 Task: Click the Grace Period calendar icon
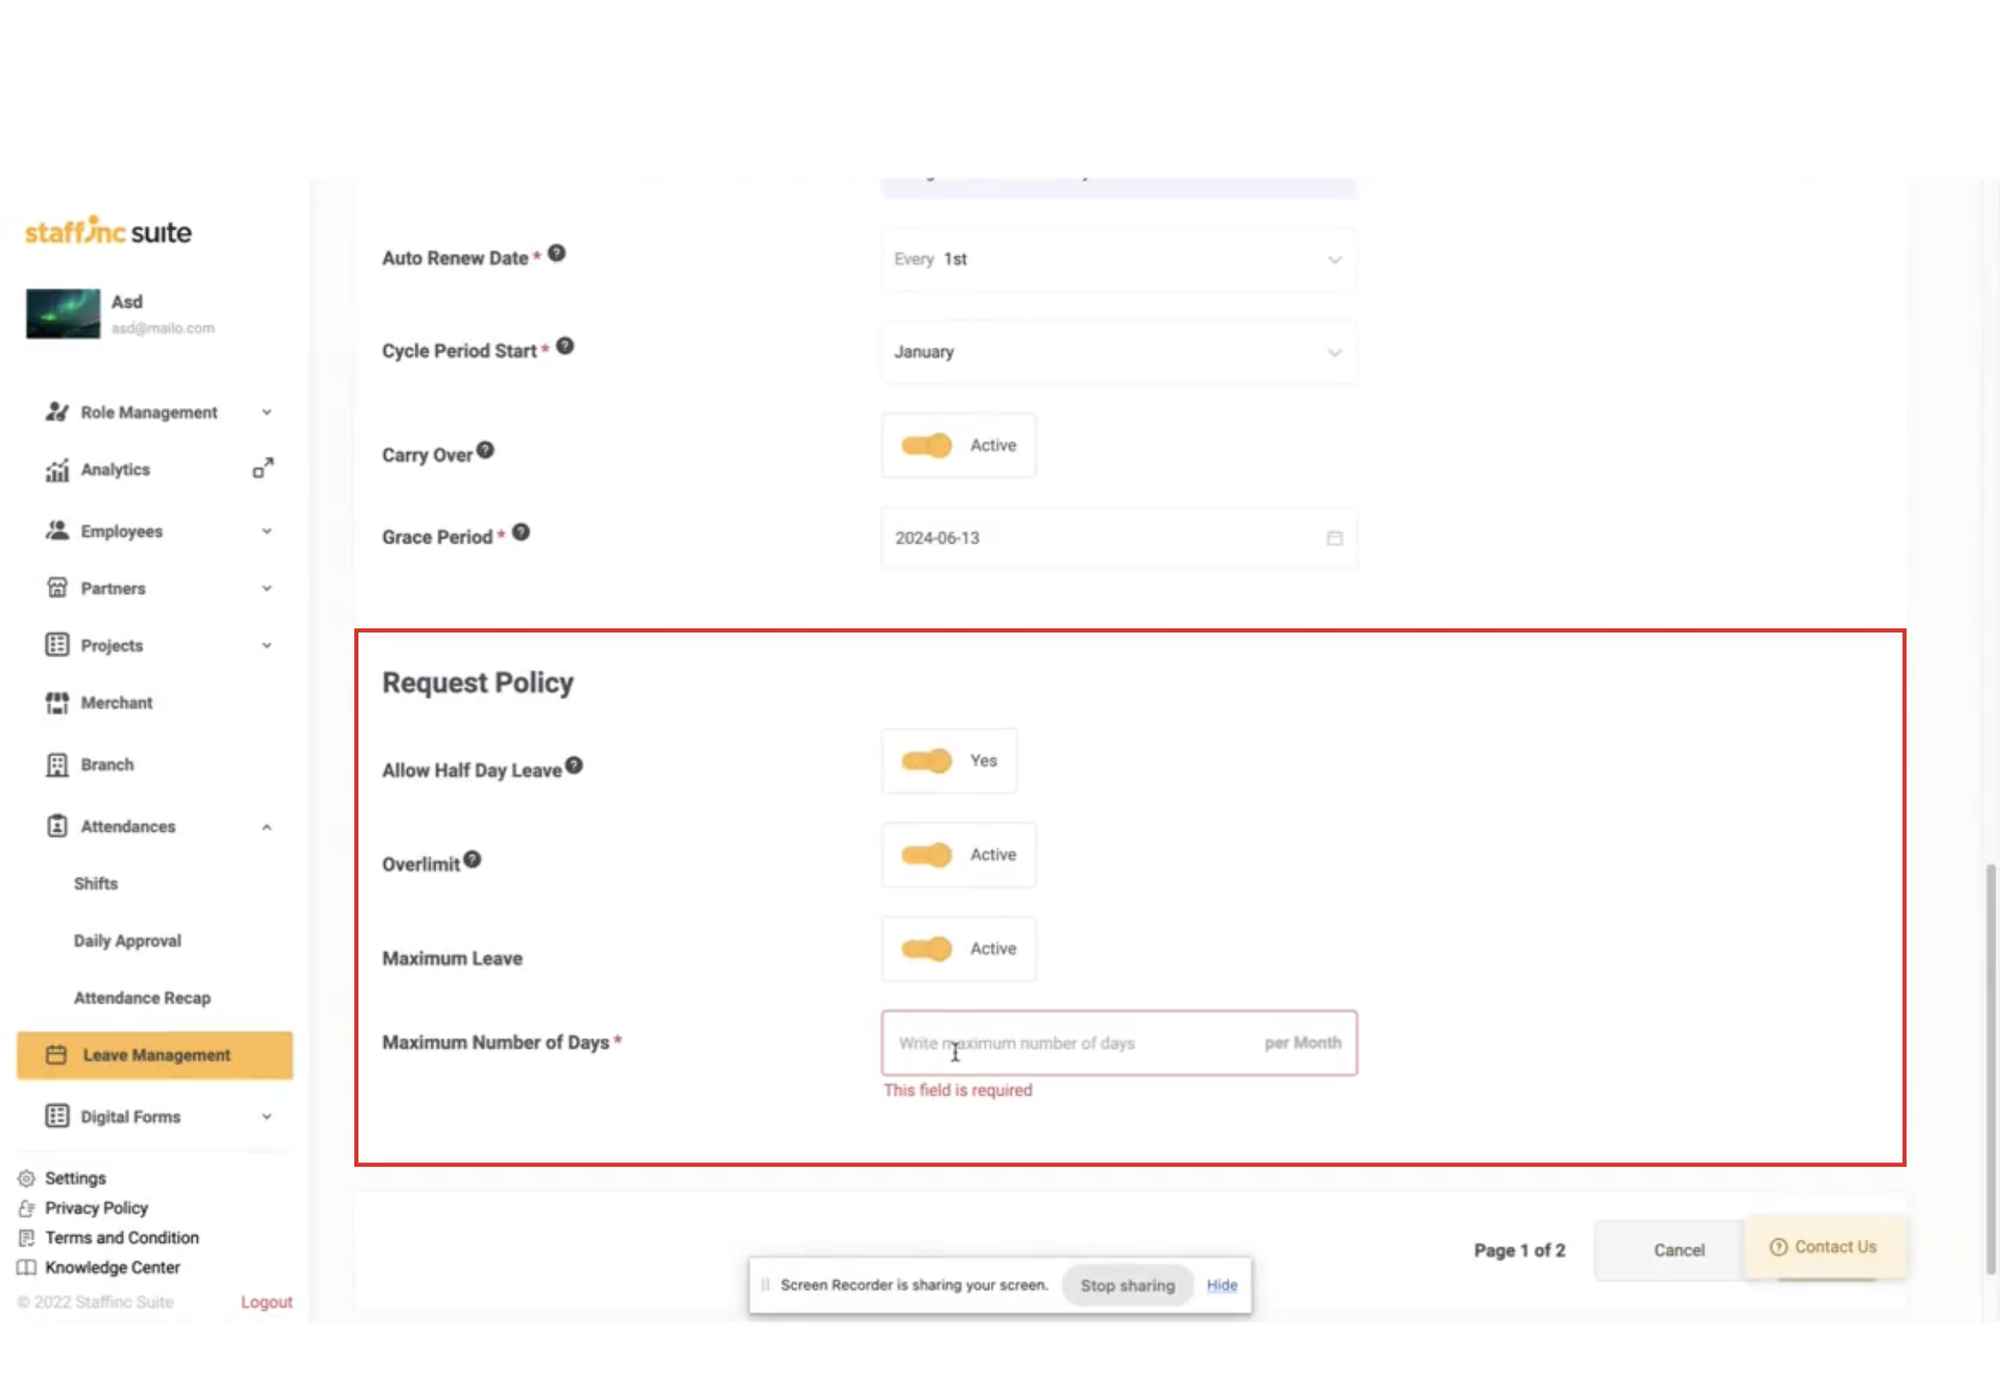(x=1334, y=538)
